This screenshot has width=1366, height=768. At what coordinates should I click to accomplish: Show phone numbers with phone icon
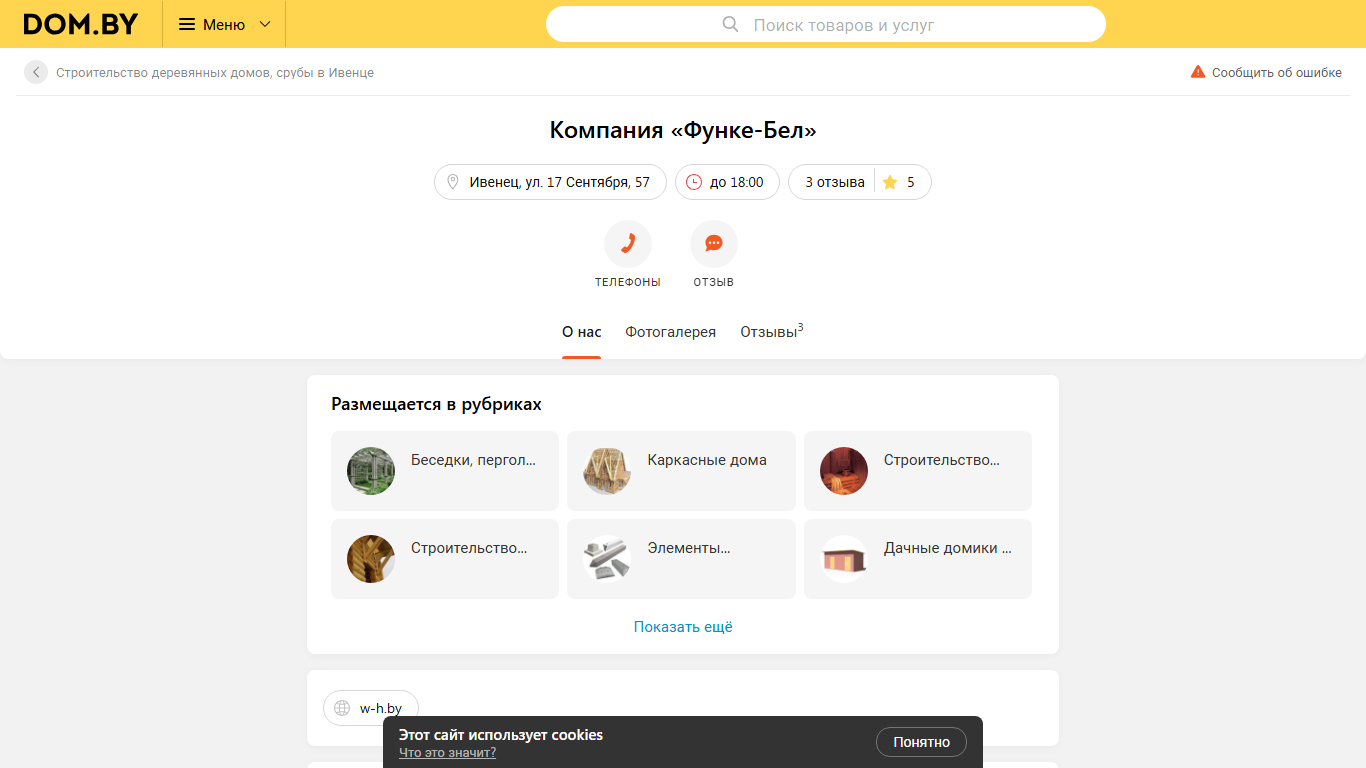[628, 244]
